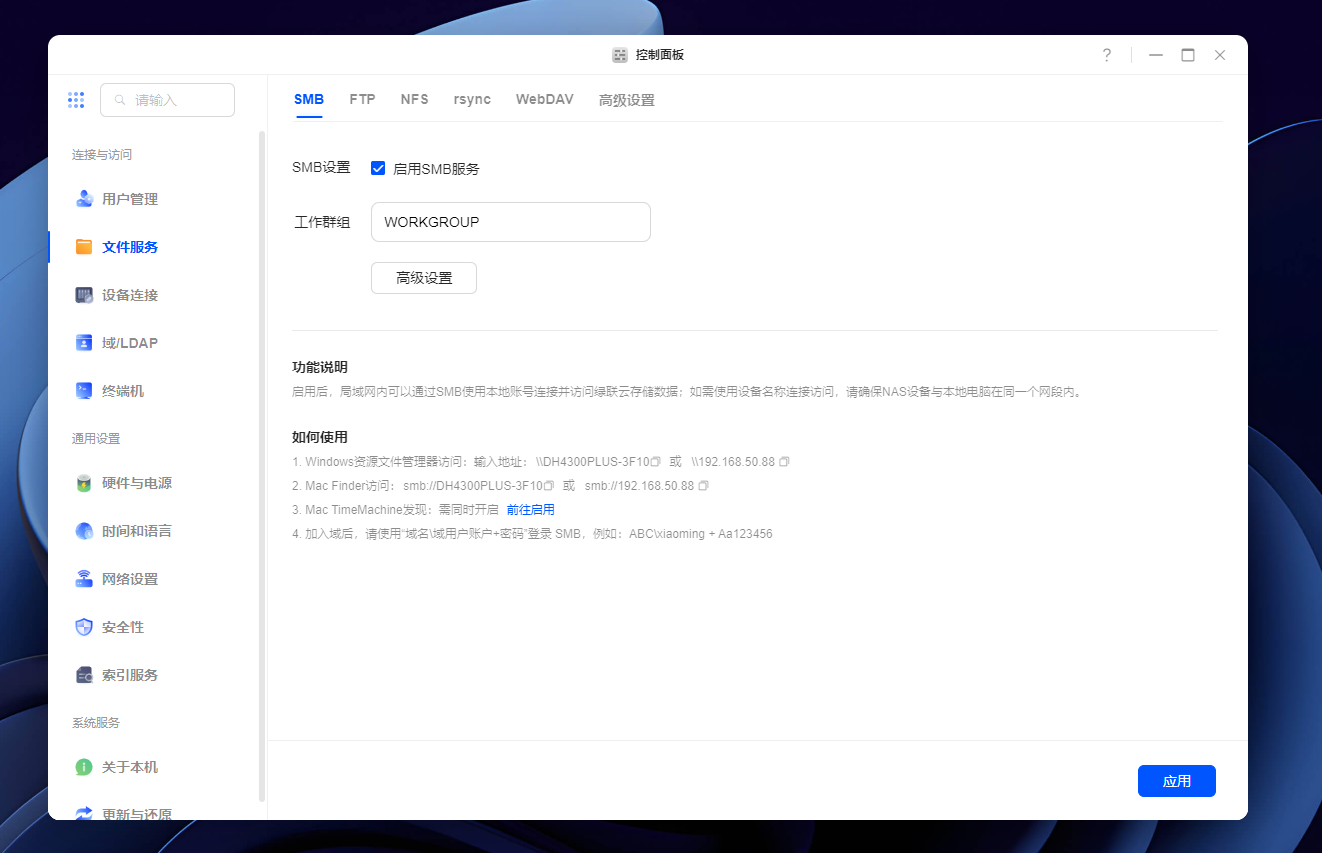
Task: Click the app grid icon beside search
Action: pyautogui.click(x=76, y=100)
